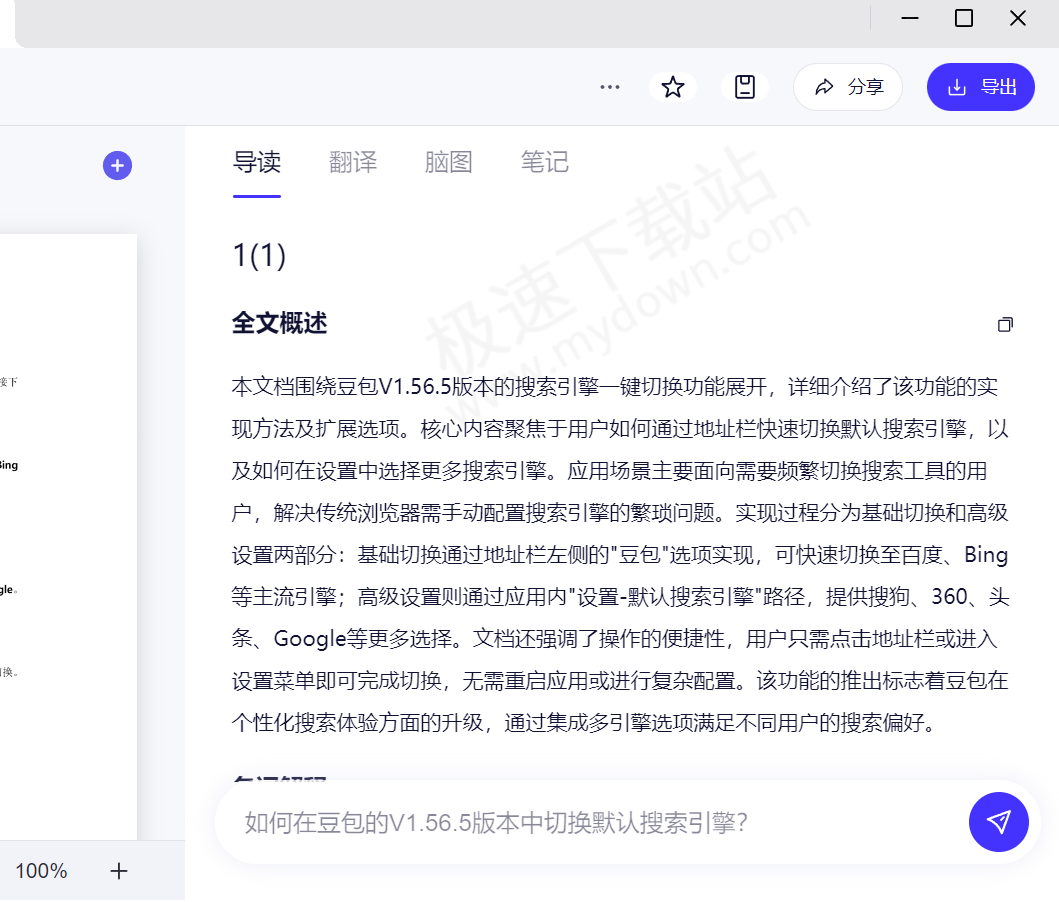This screenshot has height=902, width=1059.
Task: Click the 分享 share button
Action: [x=848, y=87]
